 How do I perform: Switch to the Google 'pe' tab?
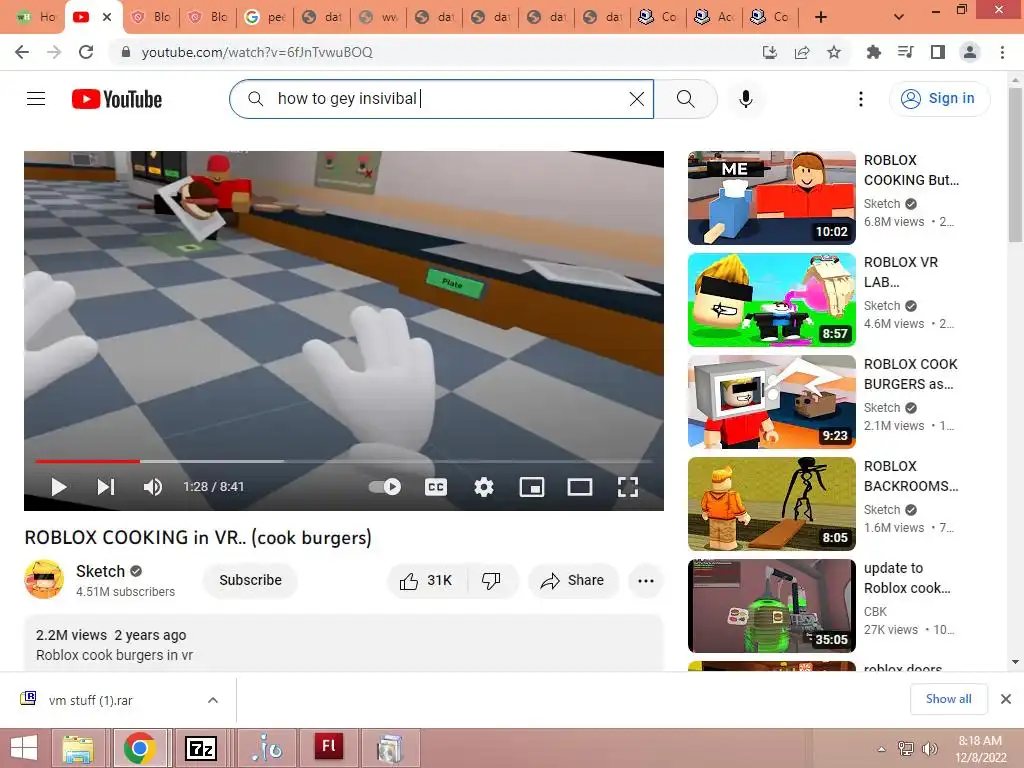[264, 17]
